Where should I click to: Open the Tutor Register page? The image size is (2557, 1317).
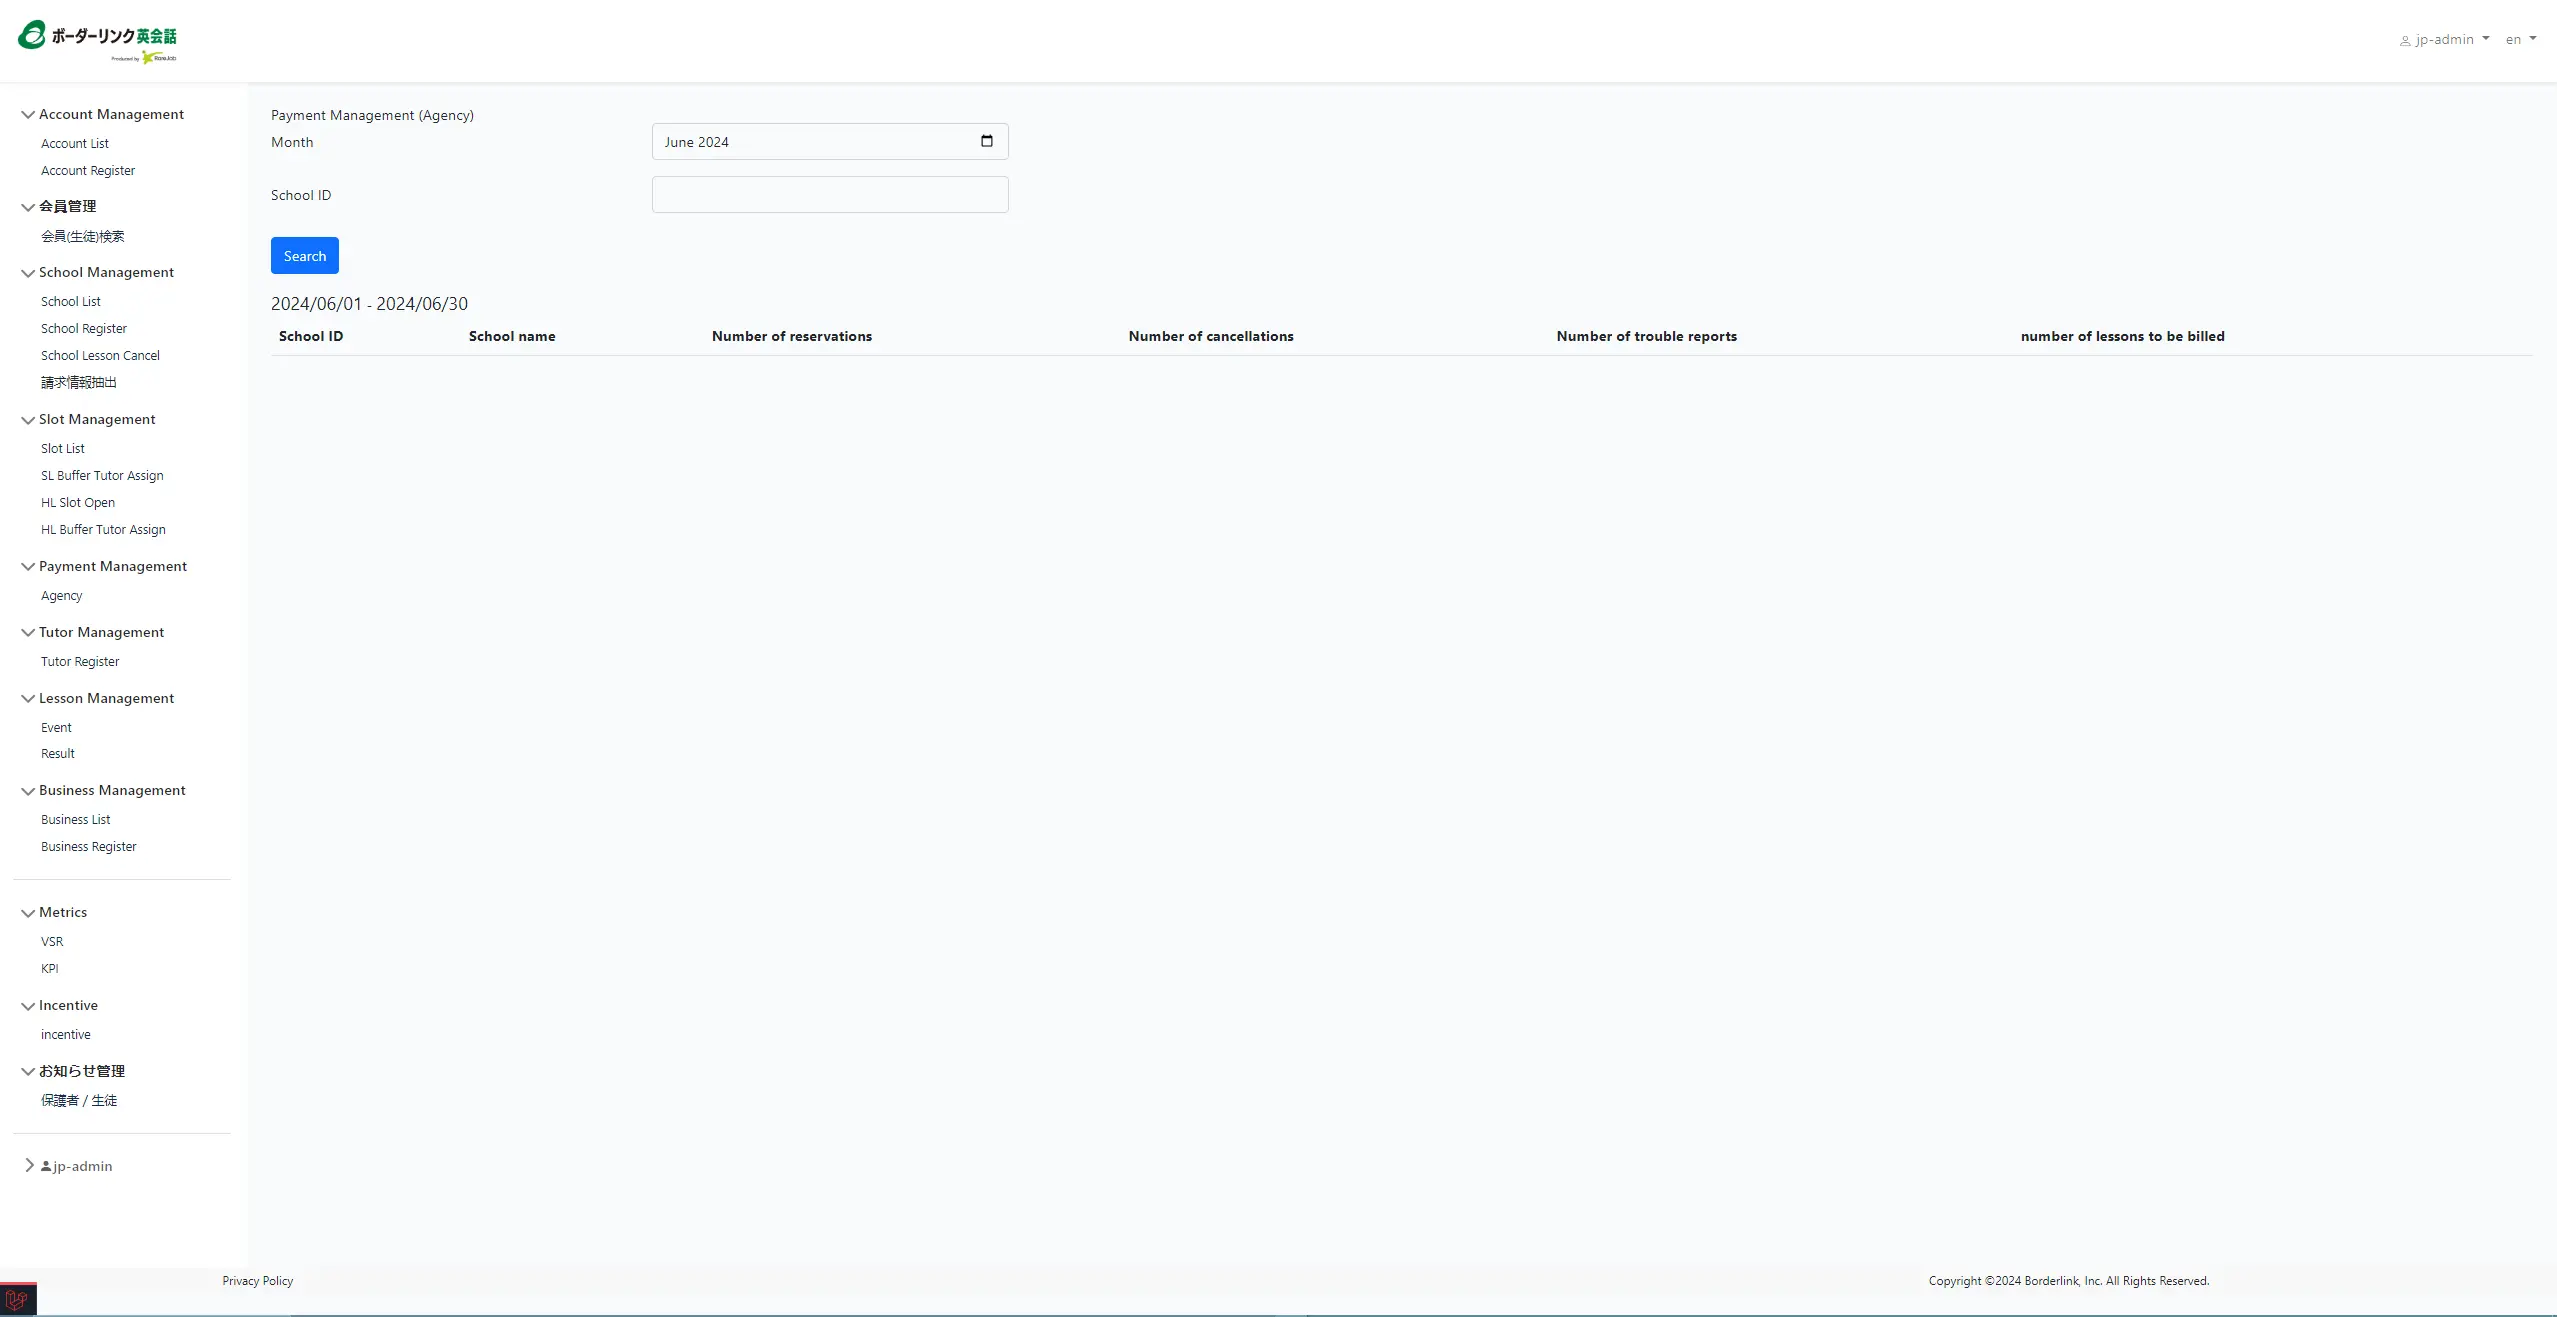[x=80, y=662]
